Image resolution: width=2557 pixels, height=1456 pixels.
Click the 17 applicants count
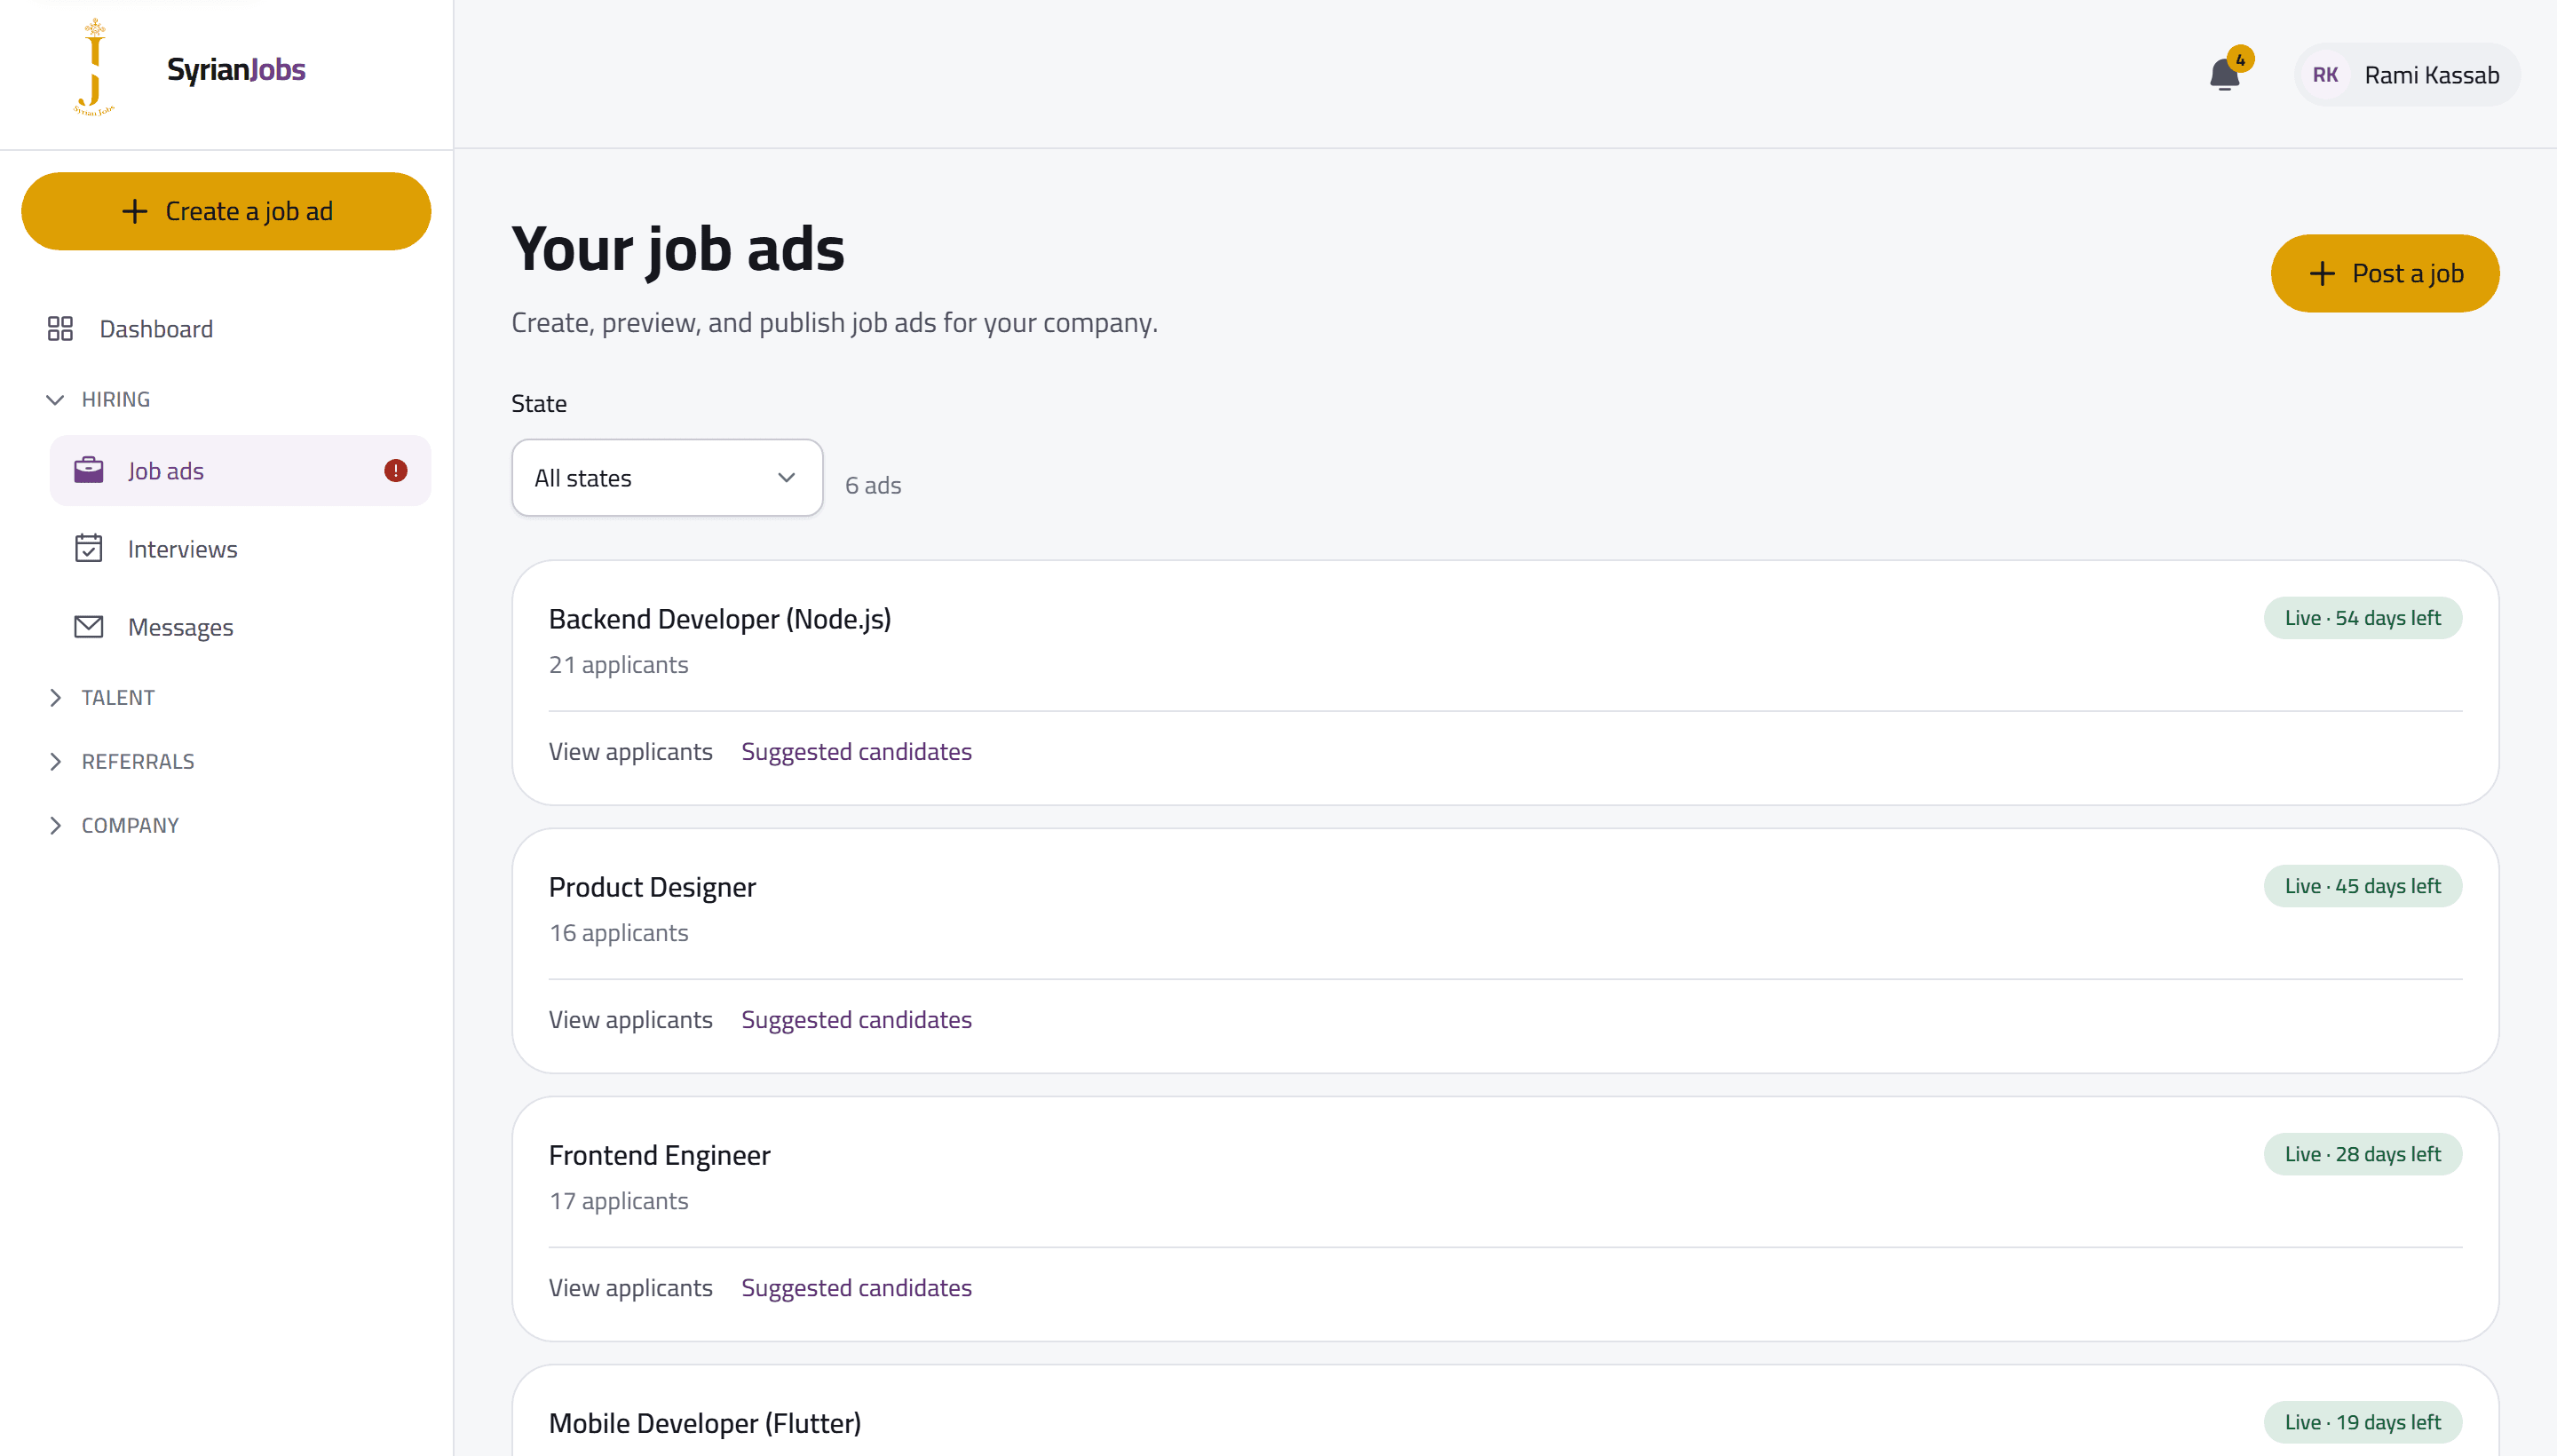pyautogui.click(x=619, y=1201)
